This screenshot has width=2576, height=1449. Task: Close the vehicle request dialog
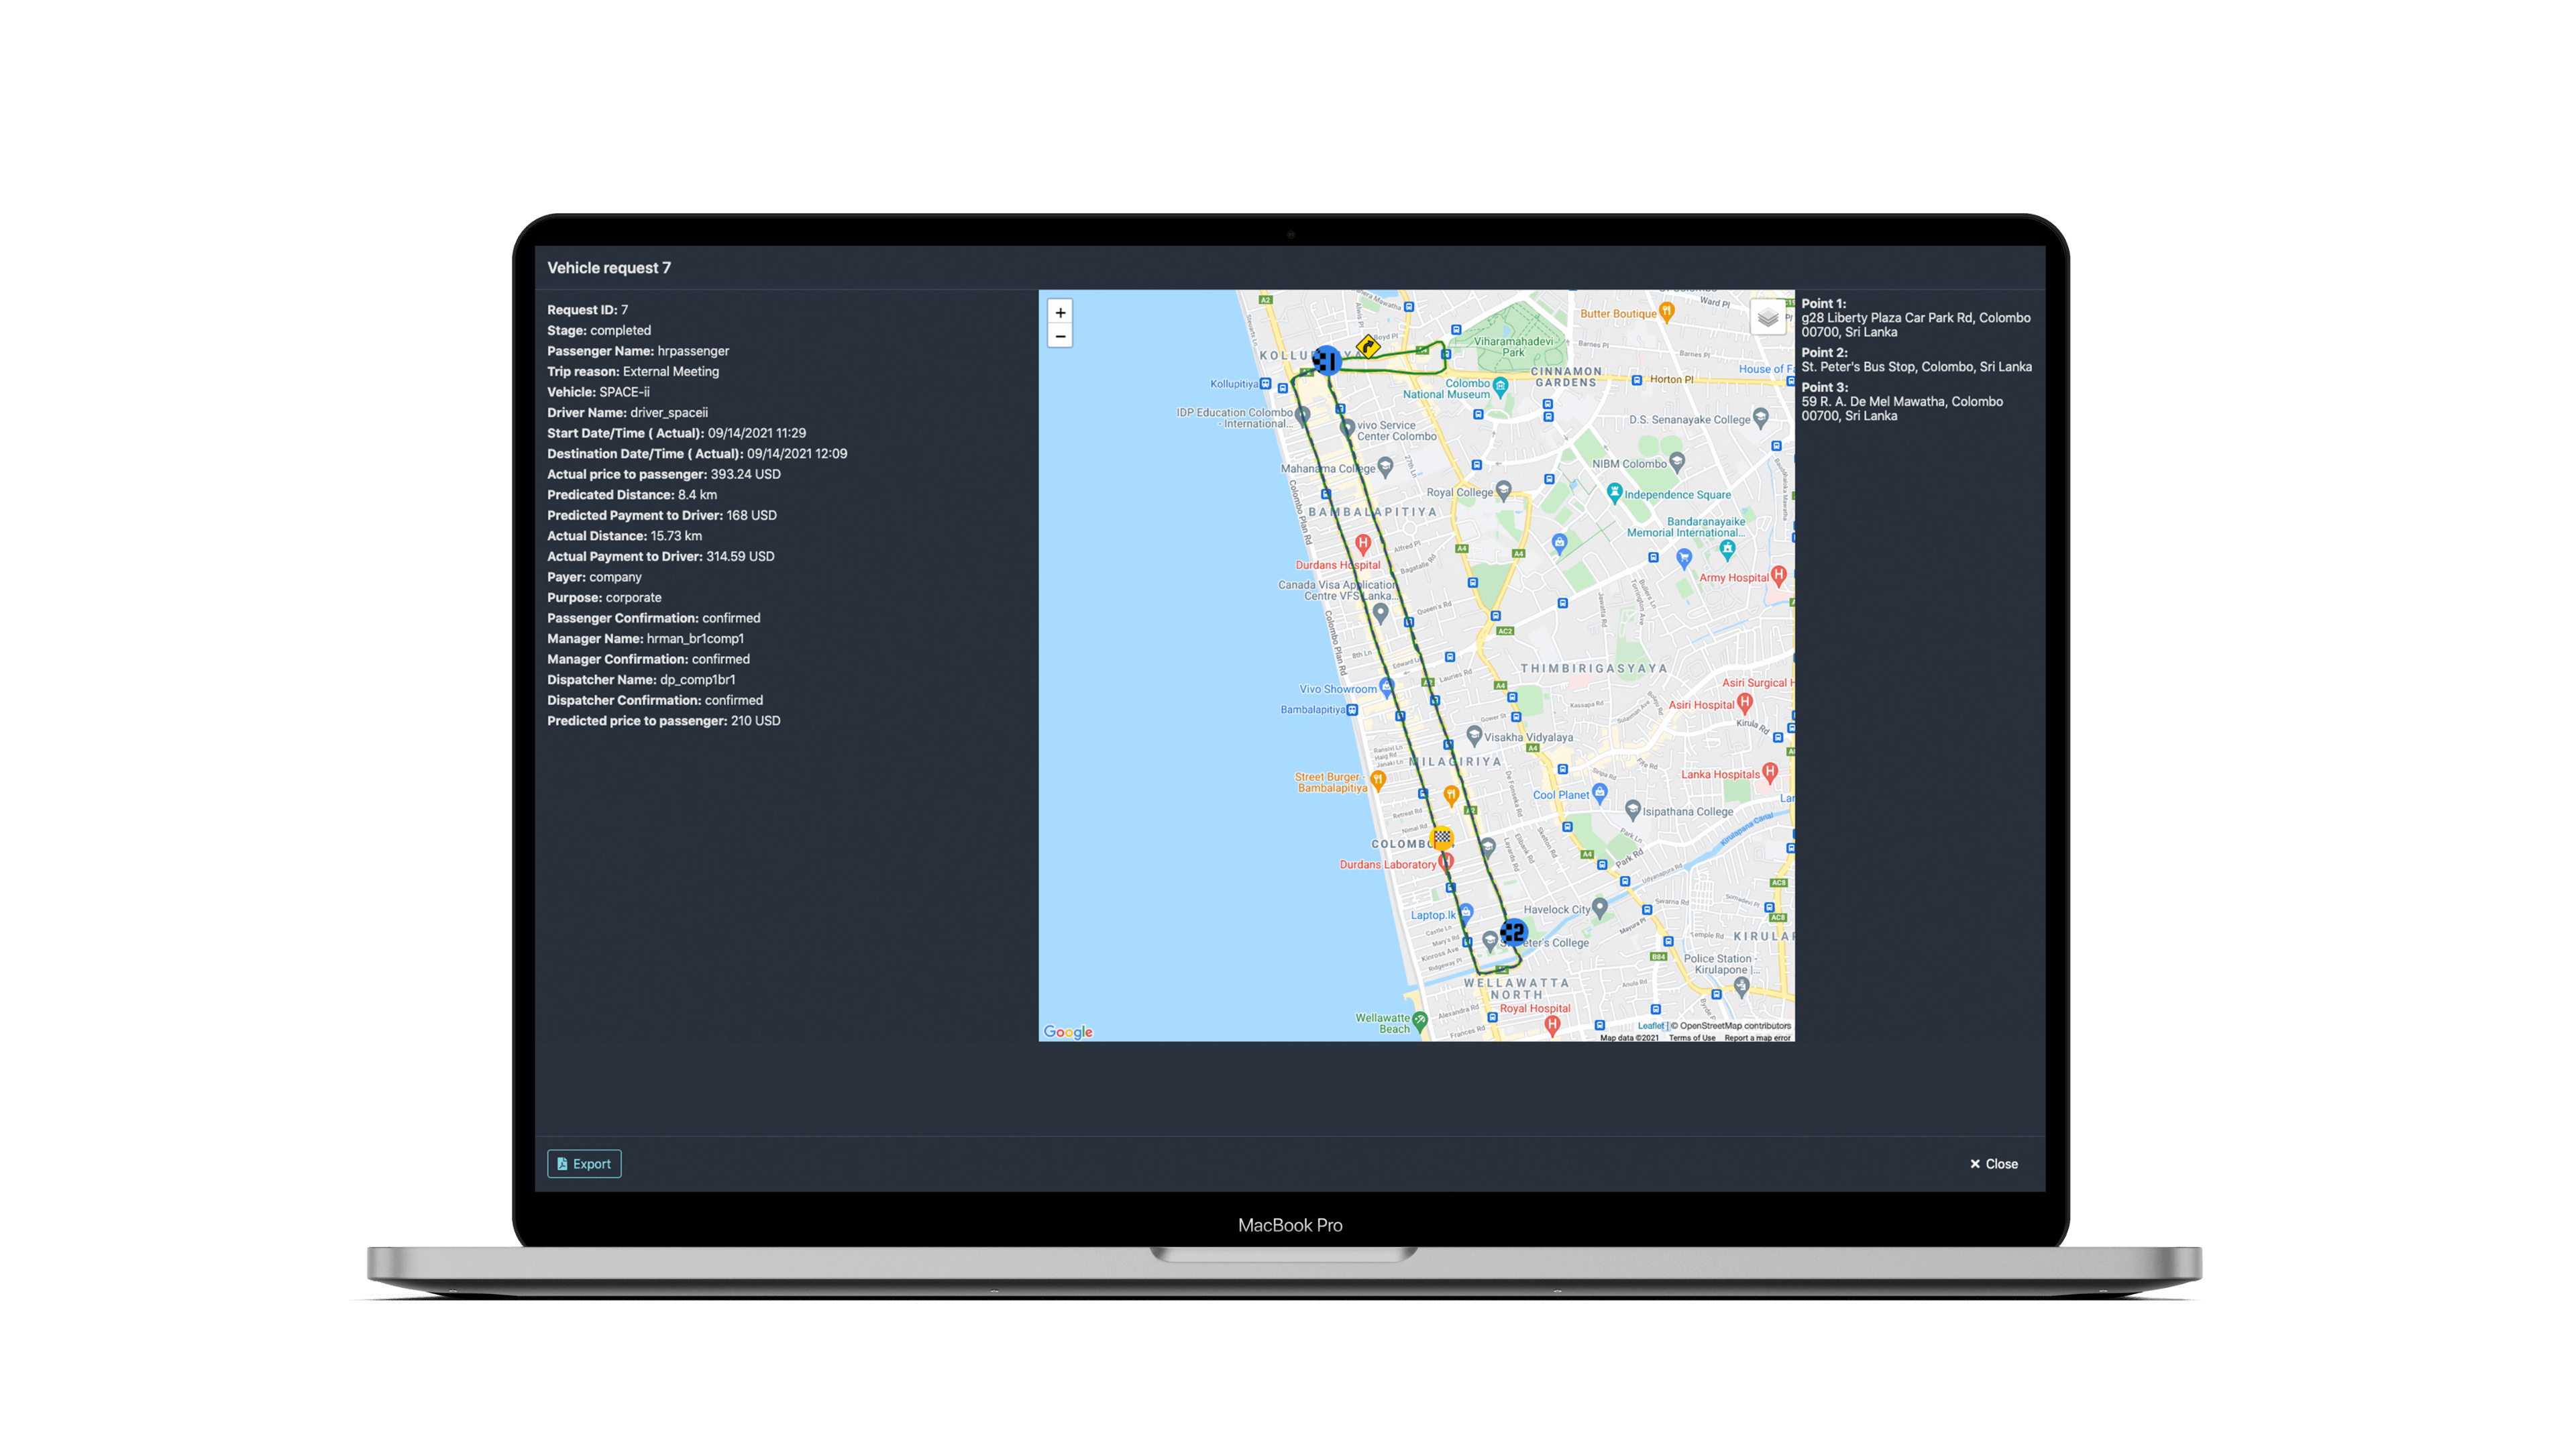coord(1994,1163)
